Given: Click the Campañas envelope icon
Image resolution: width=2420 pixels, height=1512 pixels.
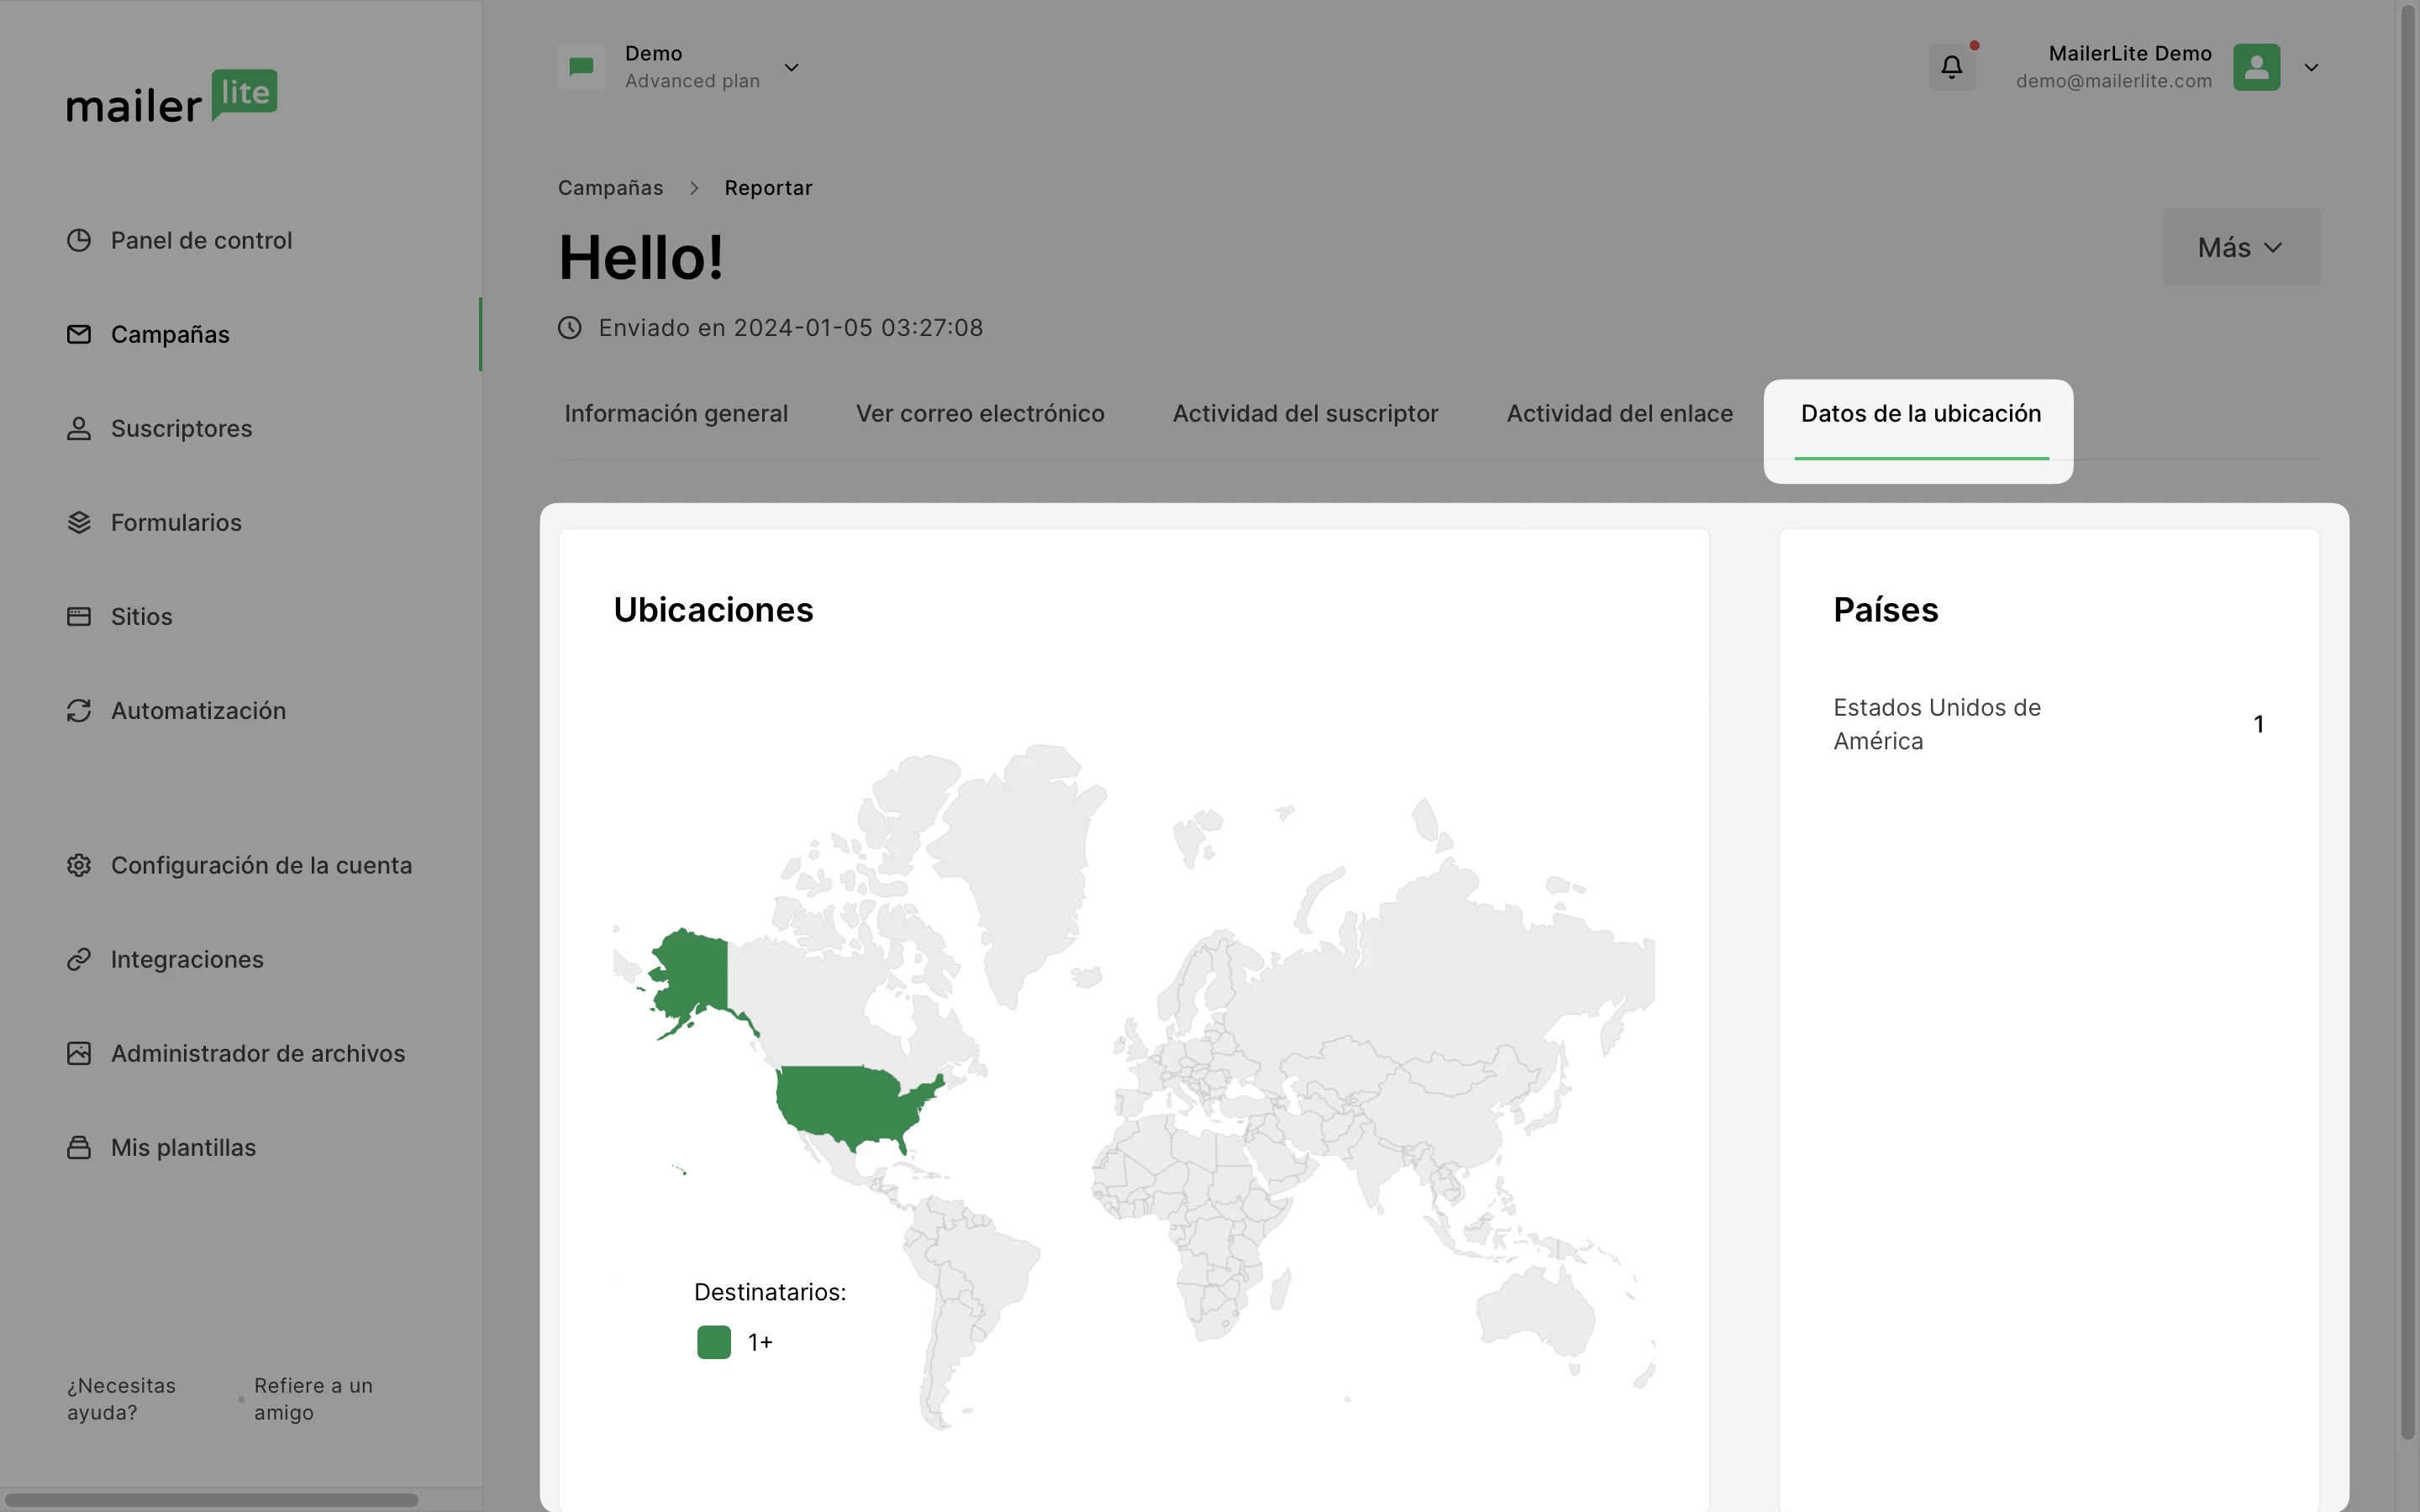Looking at the screenshot, I should (x=79, y=334).
